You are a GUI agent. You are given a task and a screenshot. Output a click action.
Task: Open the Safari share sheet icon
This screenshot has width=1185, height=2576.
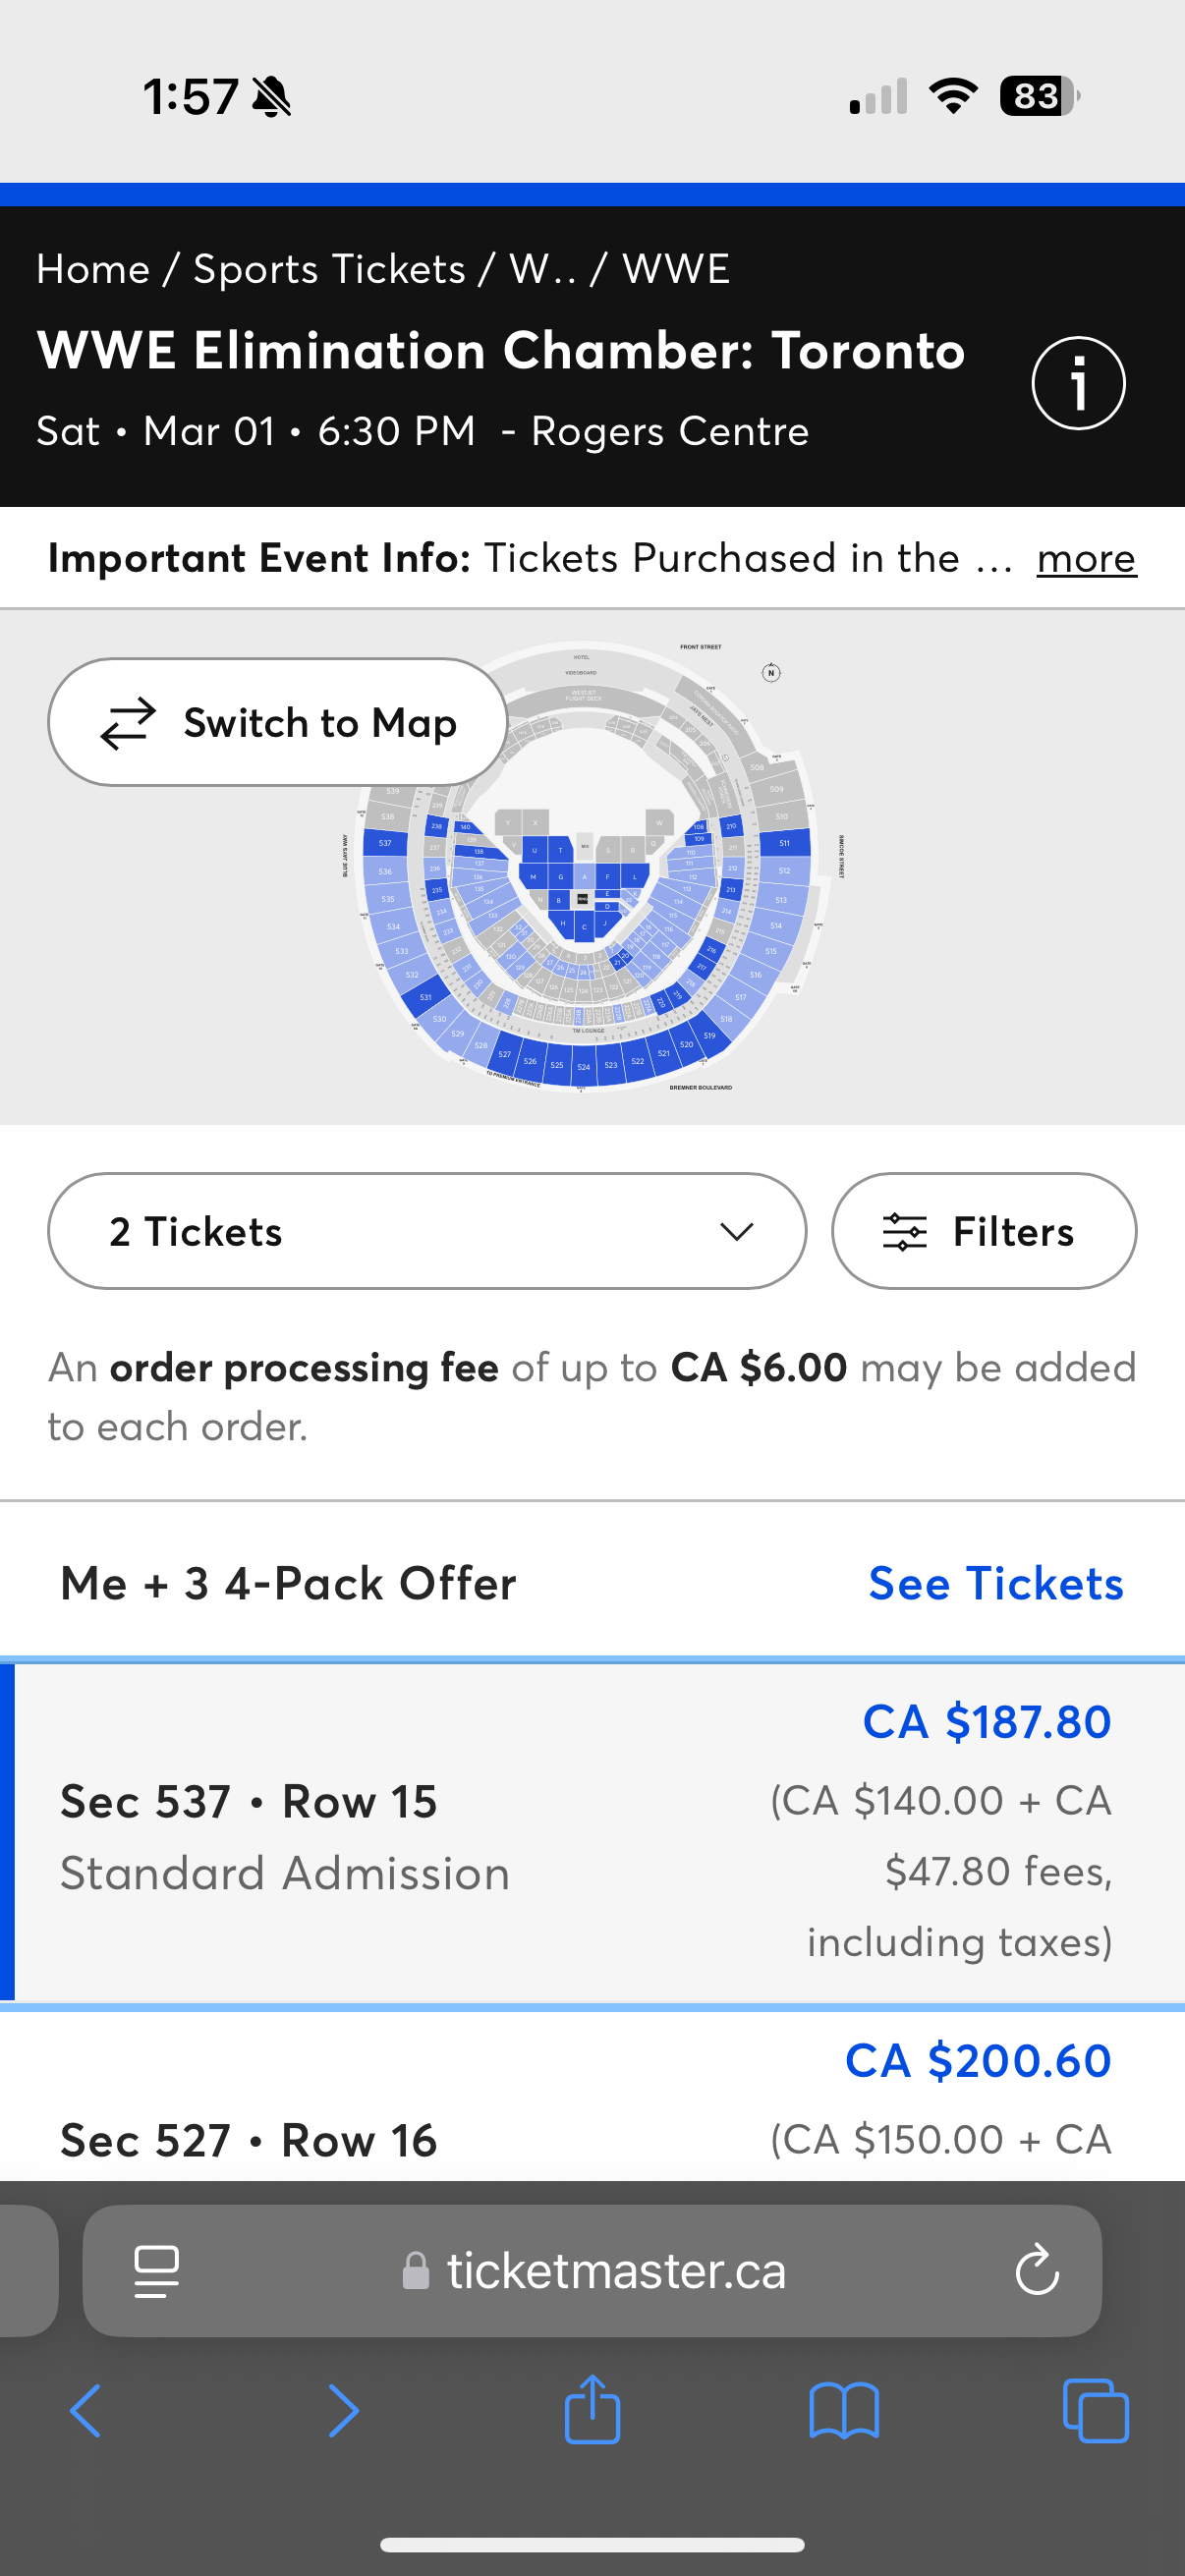click(592, 2411)
